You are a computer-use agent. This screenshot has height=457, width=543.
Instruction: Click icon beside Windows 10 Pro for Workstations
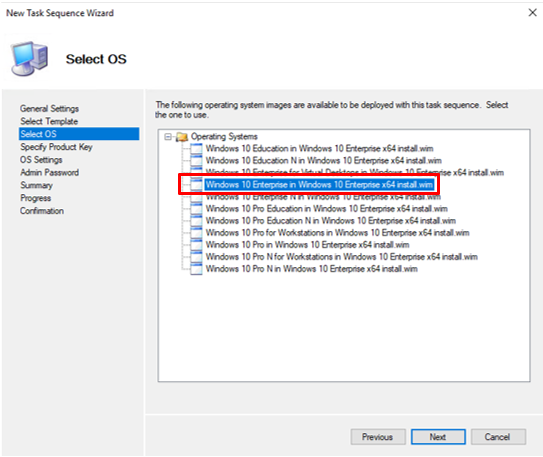(196, 233)
